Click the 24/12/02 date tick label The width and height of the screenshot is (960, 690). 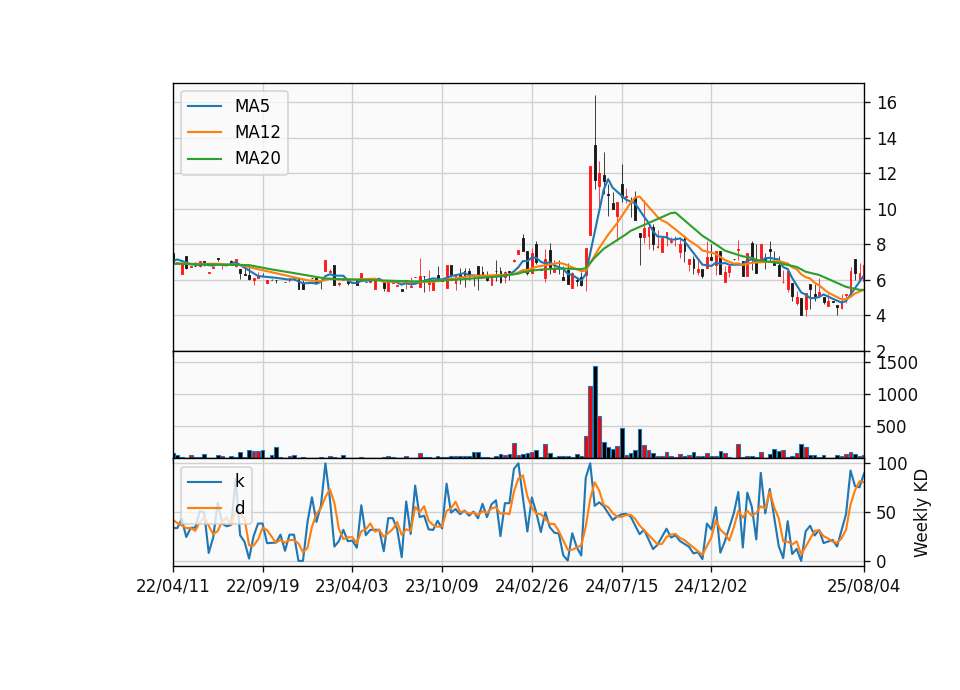coord(711,586)
